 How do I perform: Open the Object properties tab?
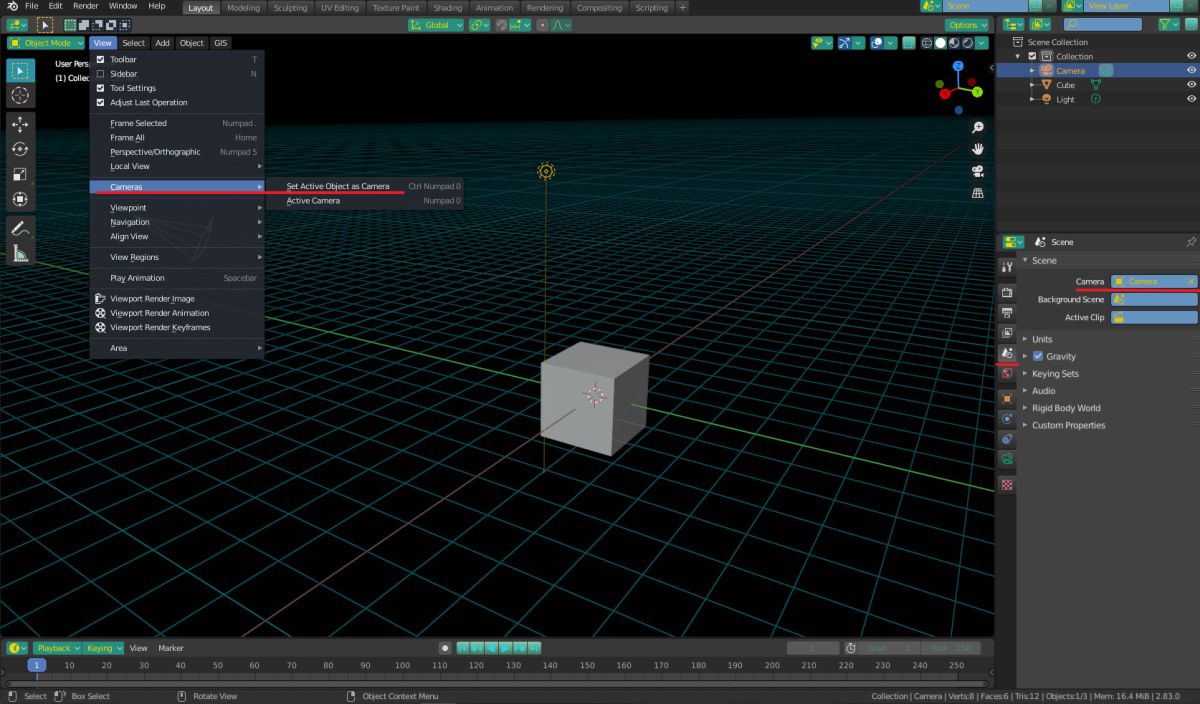click(1007, 398)
